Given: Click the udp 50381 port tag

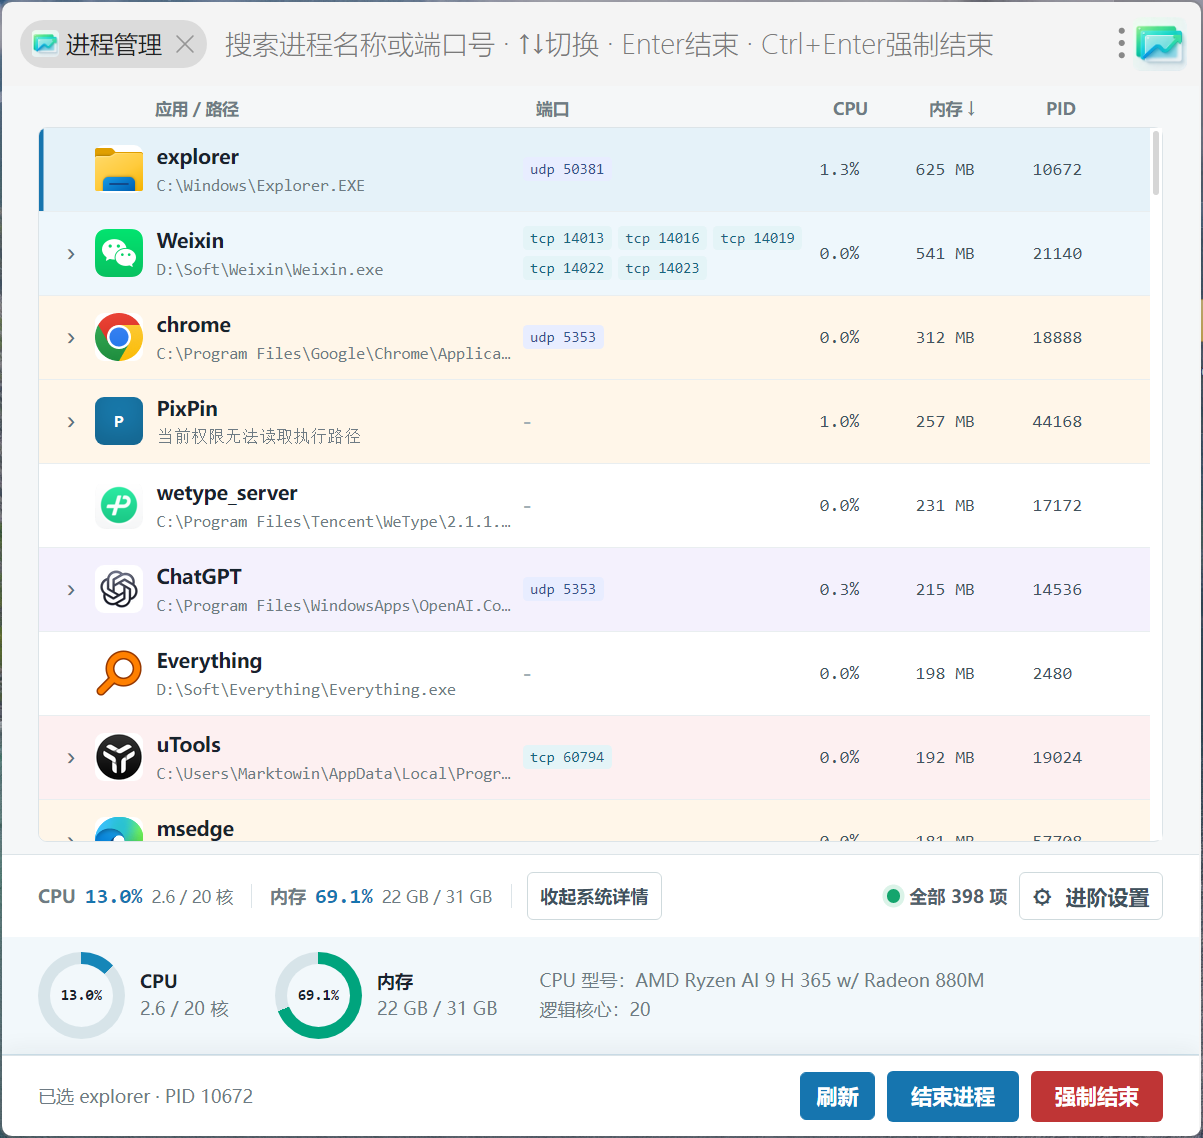Looking at the screenshot, I should (x=567, y=169).
